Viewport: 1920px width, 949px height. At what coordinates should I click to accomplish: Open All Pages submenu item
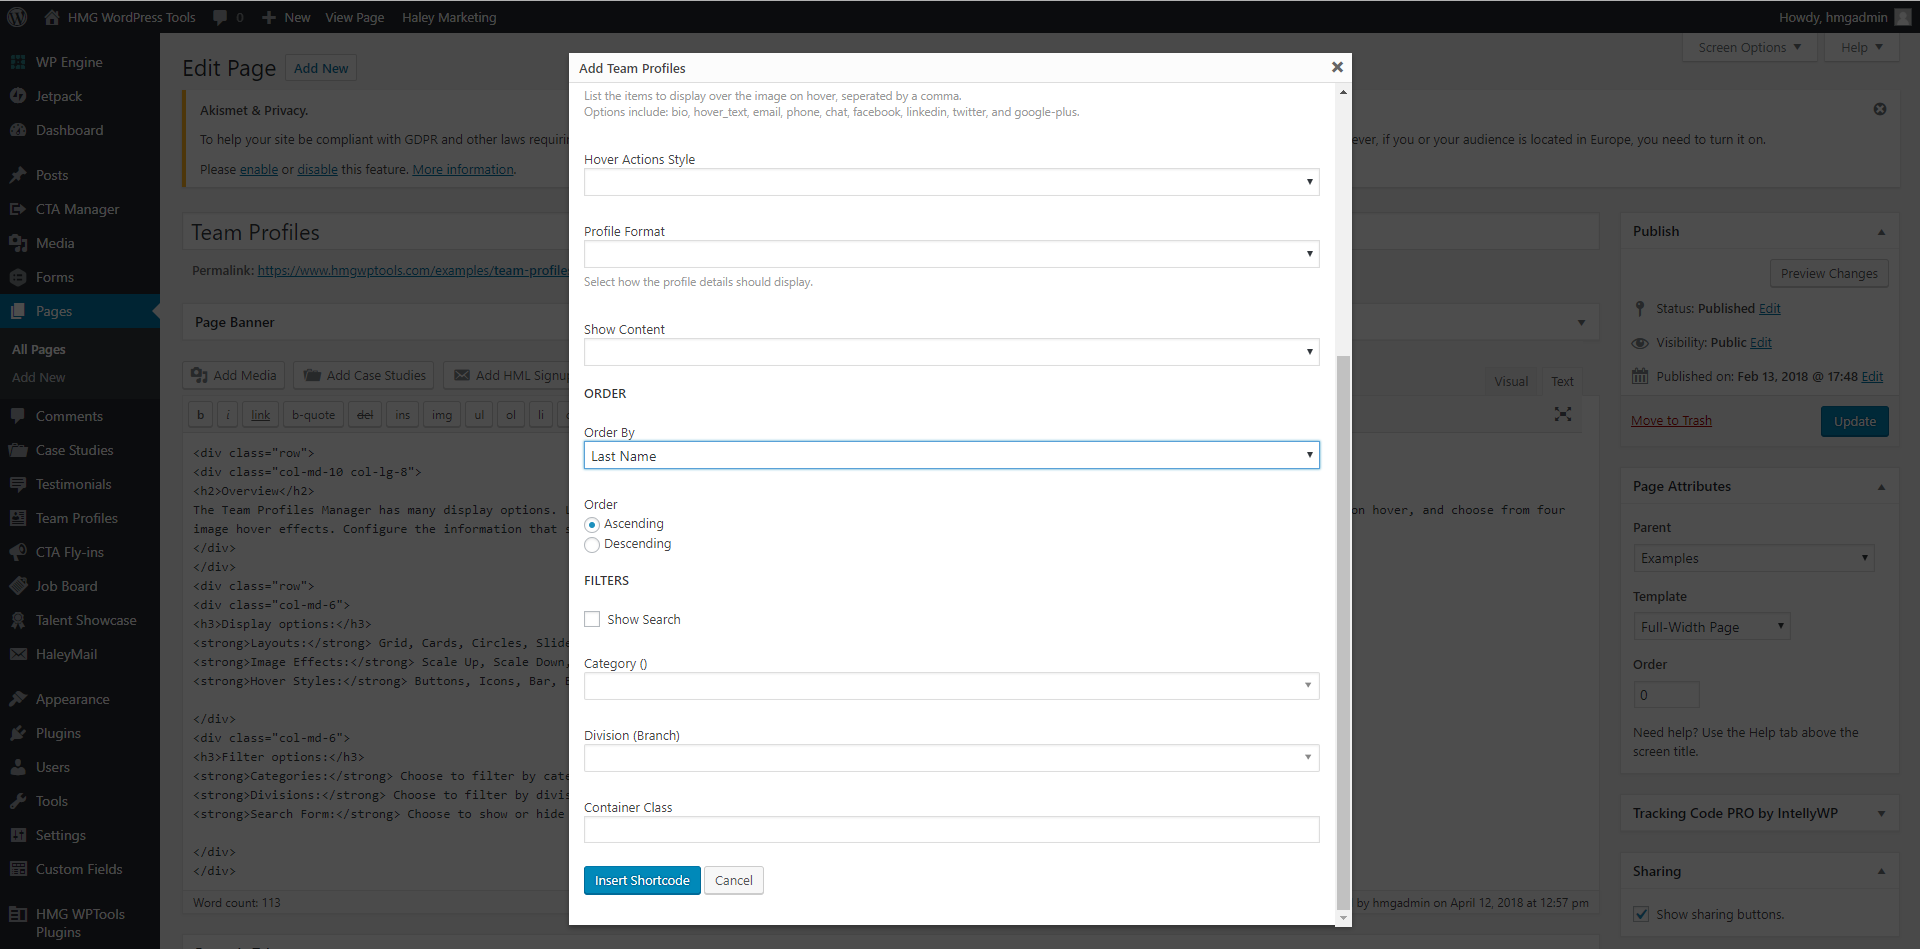[x=39, y=349]
